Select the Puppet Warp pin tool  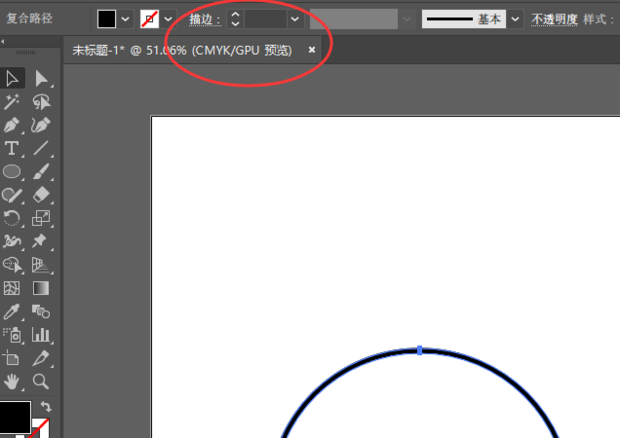click(41, 241)
